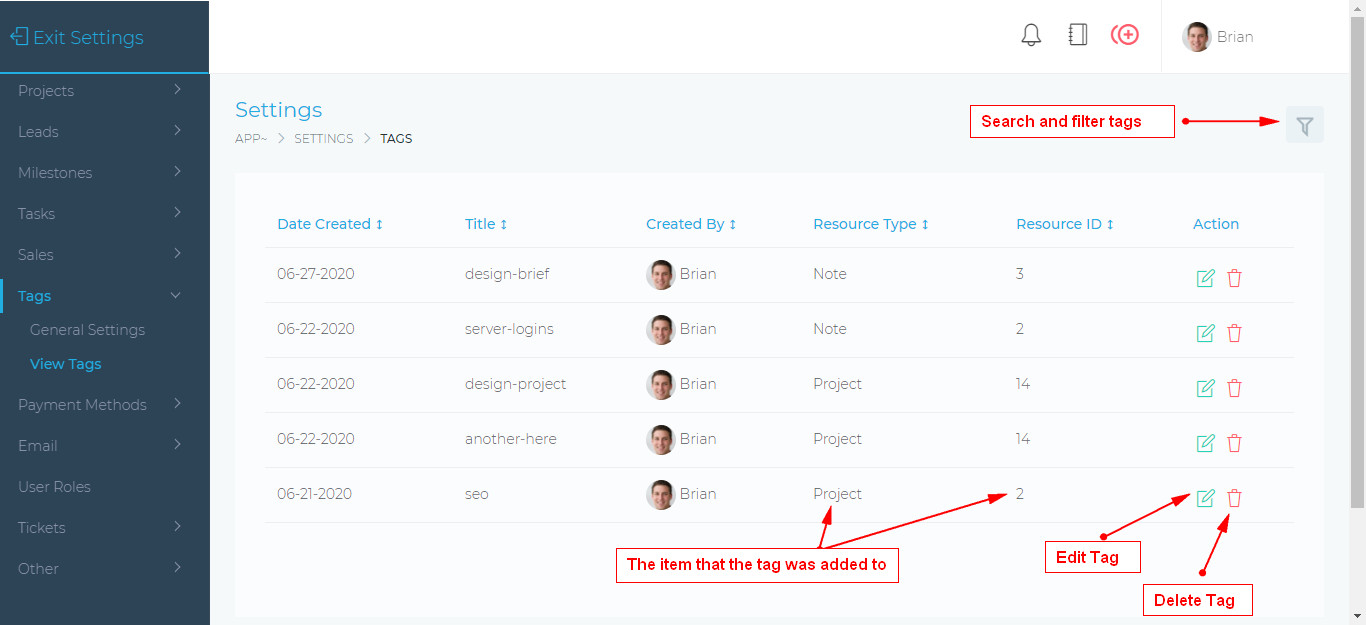Delete the server-logins tag
Image resolution: width=1366 pixels, height=625 pixels.
click(x=1235, y=333)
